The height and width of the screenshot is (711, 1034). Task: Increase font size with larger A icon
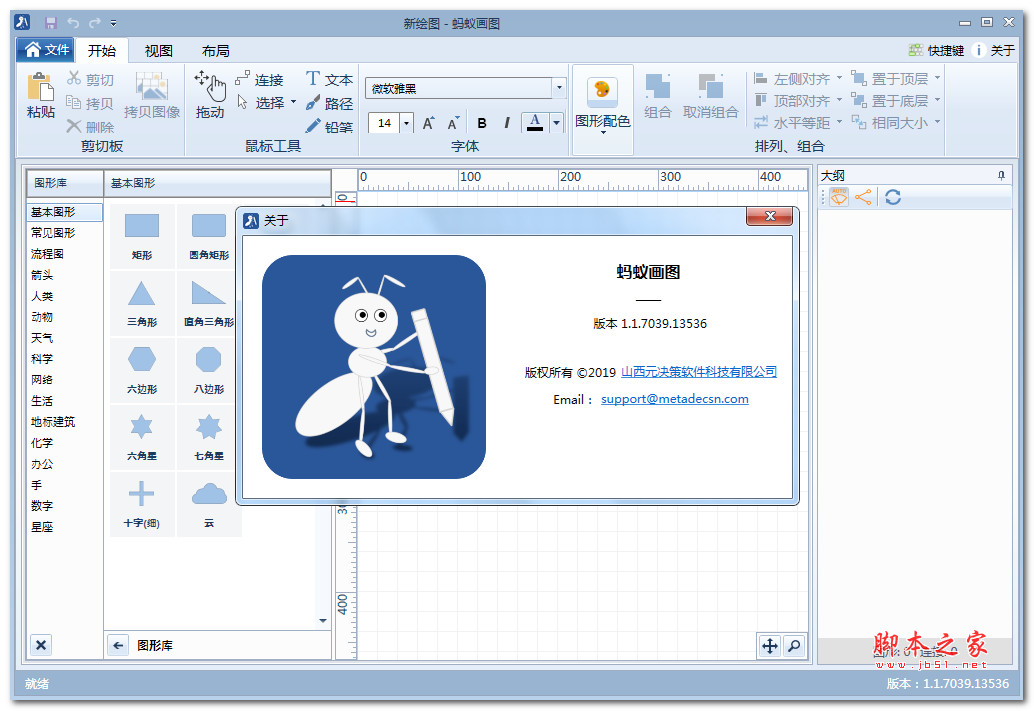pyautogui.click(x=429, y=123)
